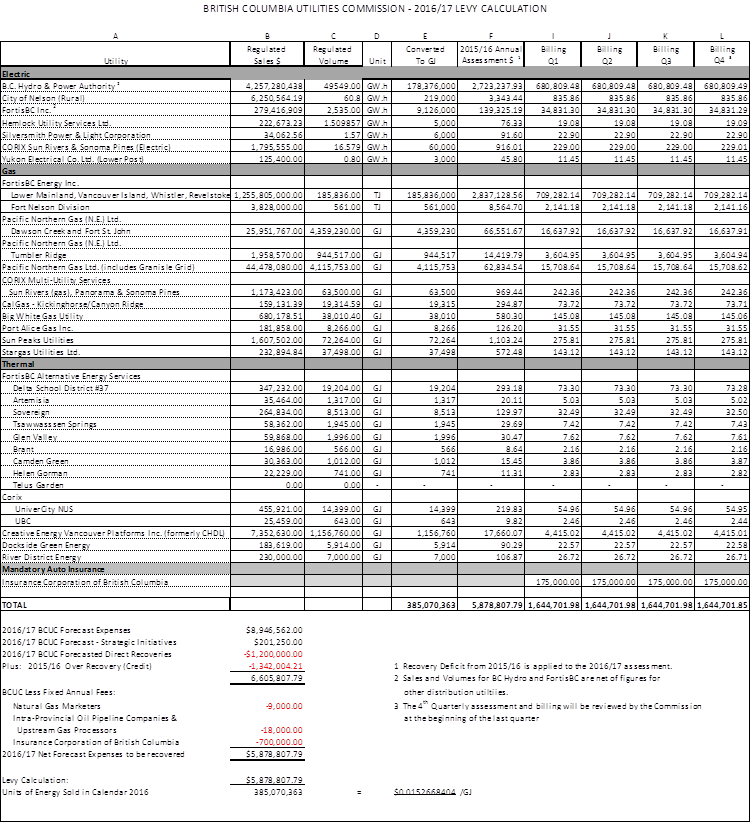The width and height of the screenshot is (751, 823).
Task: Click Direct Recoveries amount -$1,200,000.00
Action: pyautogui.click(x=273, y=655)
